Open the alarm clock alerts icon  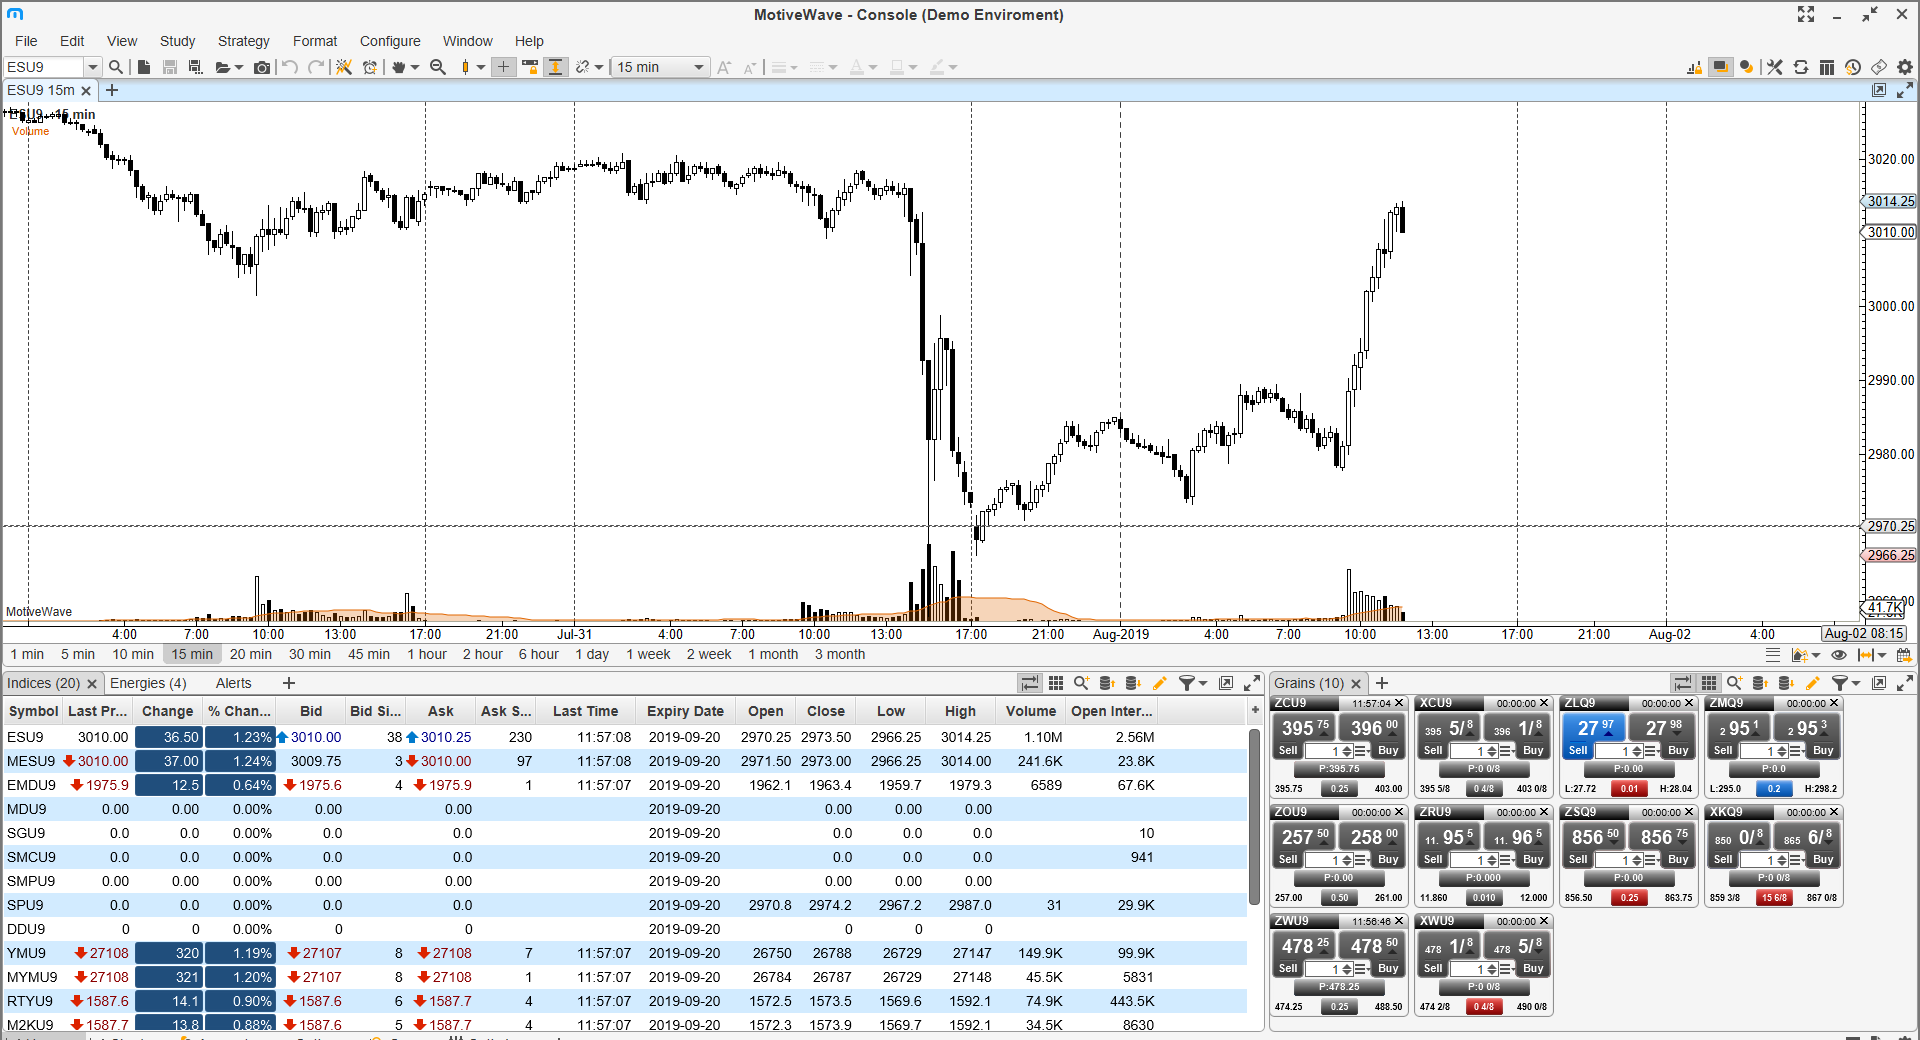tap(370, 67)
